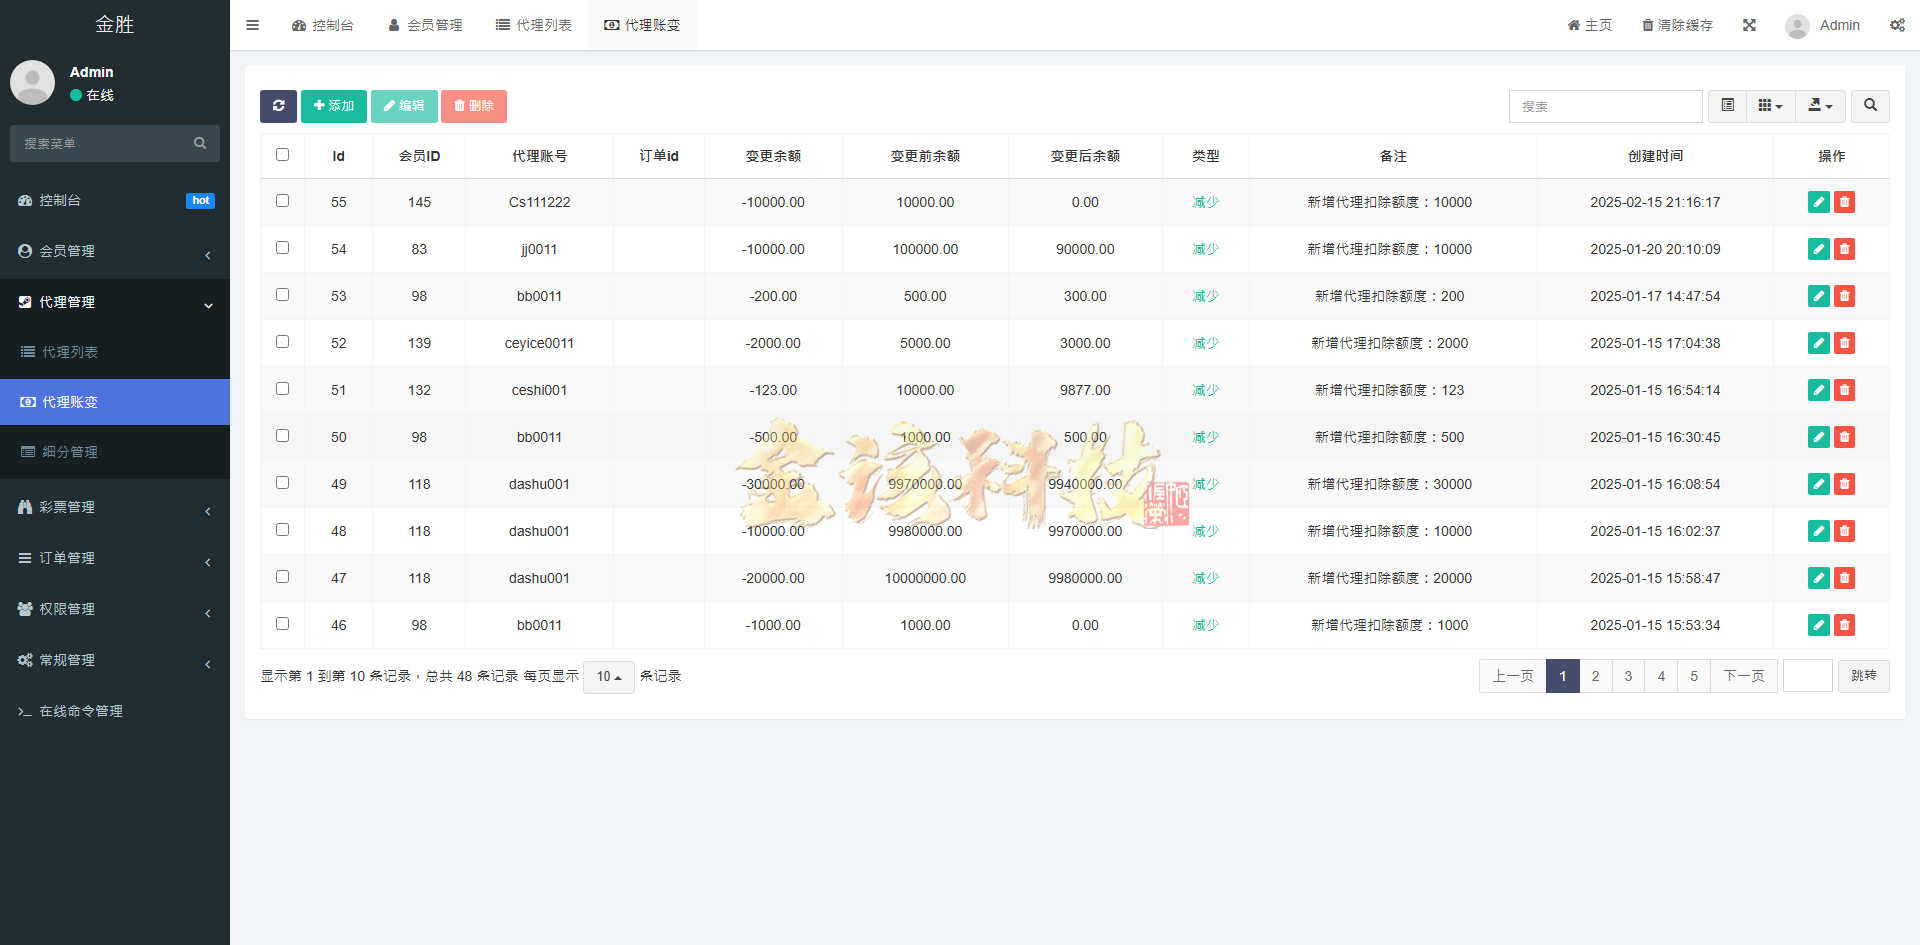This screenshot has width=1920, height=945.
Task: Click the settings gear in the top right
Action: (1897, 25)
